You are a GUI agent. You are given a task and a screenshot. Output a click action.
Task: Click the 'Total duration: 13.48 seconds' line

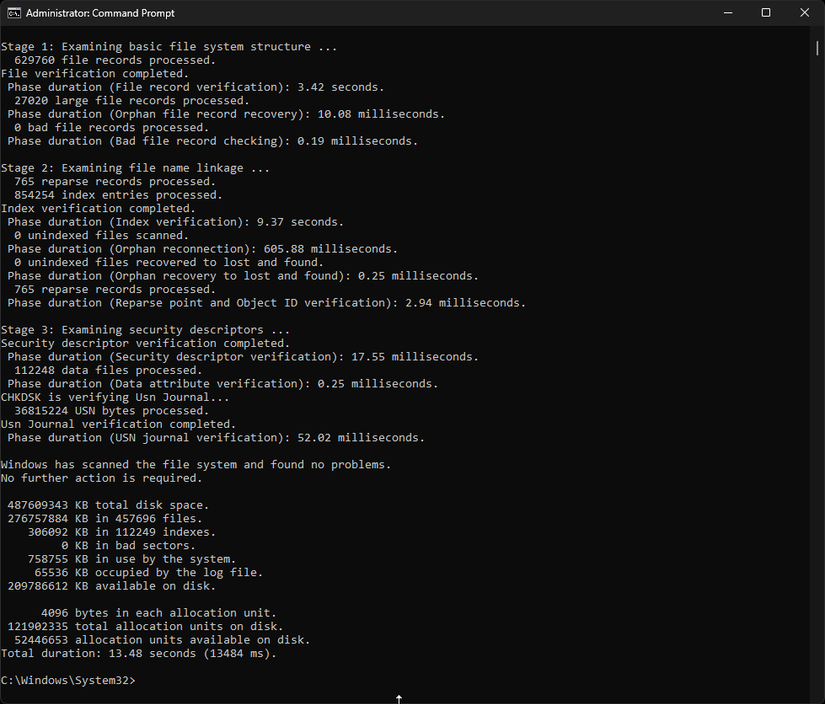pyautogui.click(x=138, y=653)
